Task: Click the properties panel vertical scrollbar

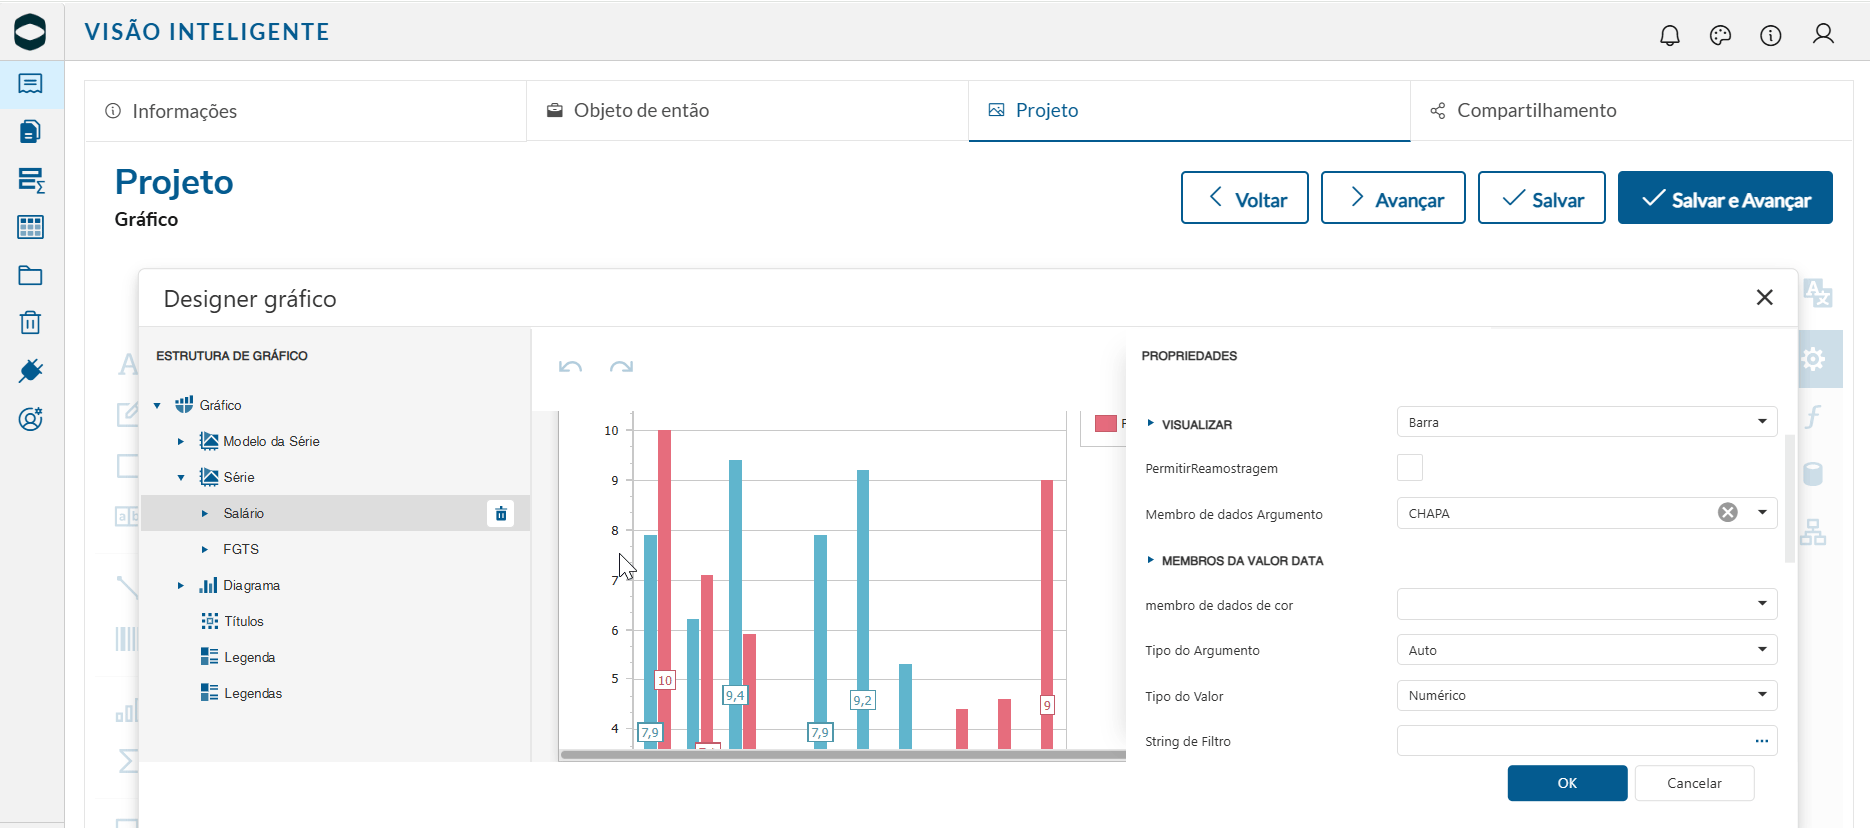Action: click(1790, 498)
